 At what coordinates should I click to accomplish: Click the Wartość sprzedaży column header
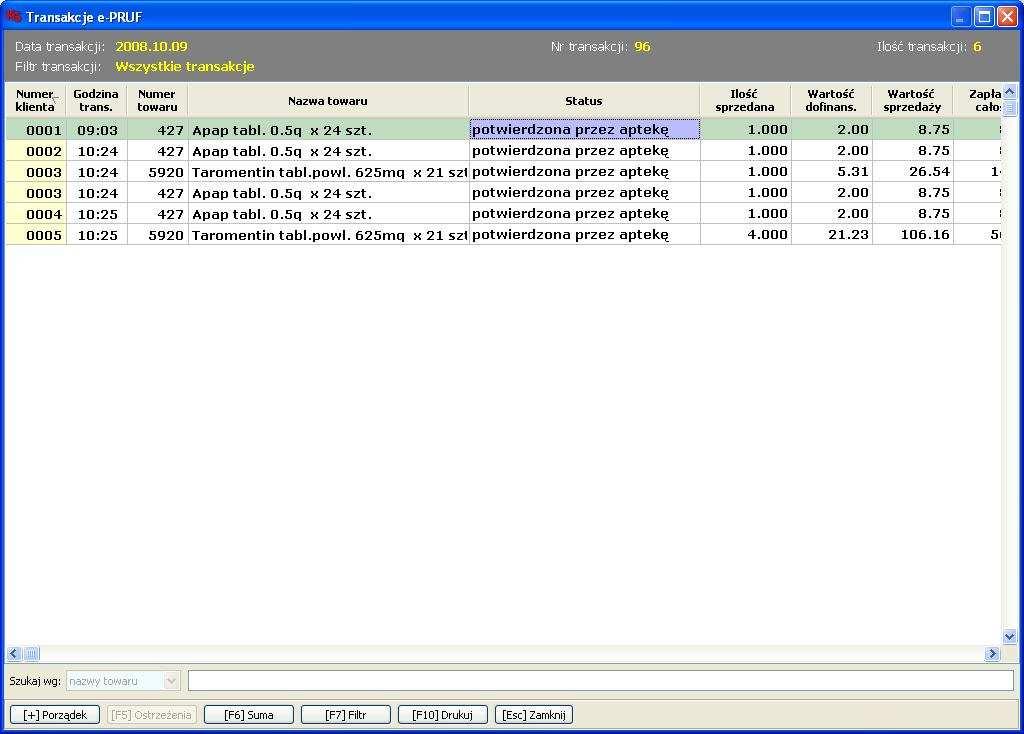tap(912, 101)
